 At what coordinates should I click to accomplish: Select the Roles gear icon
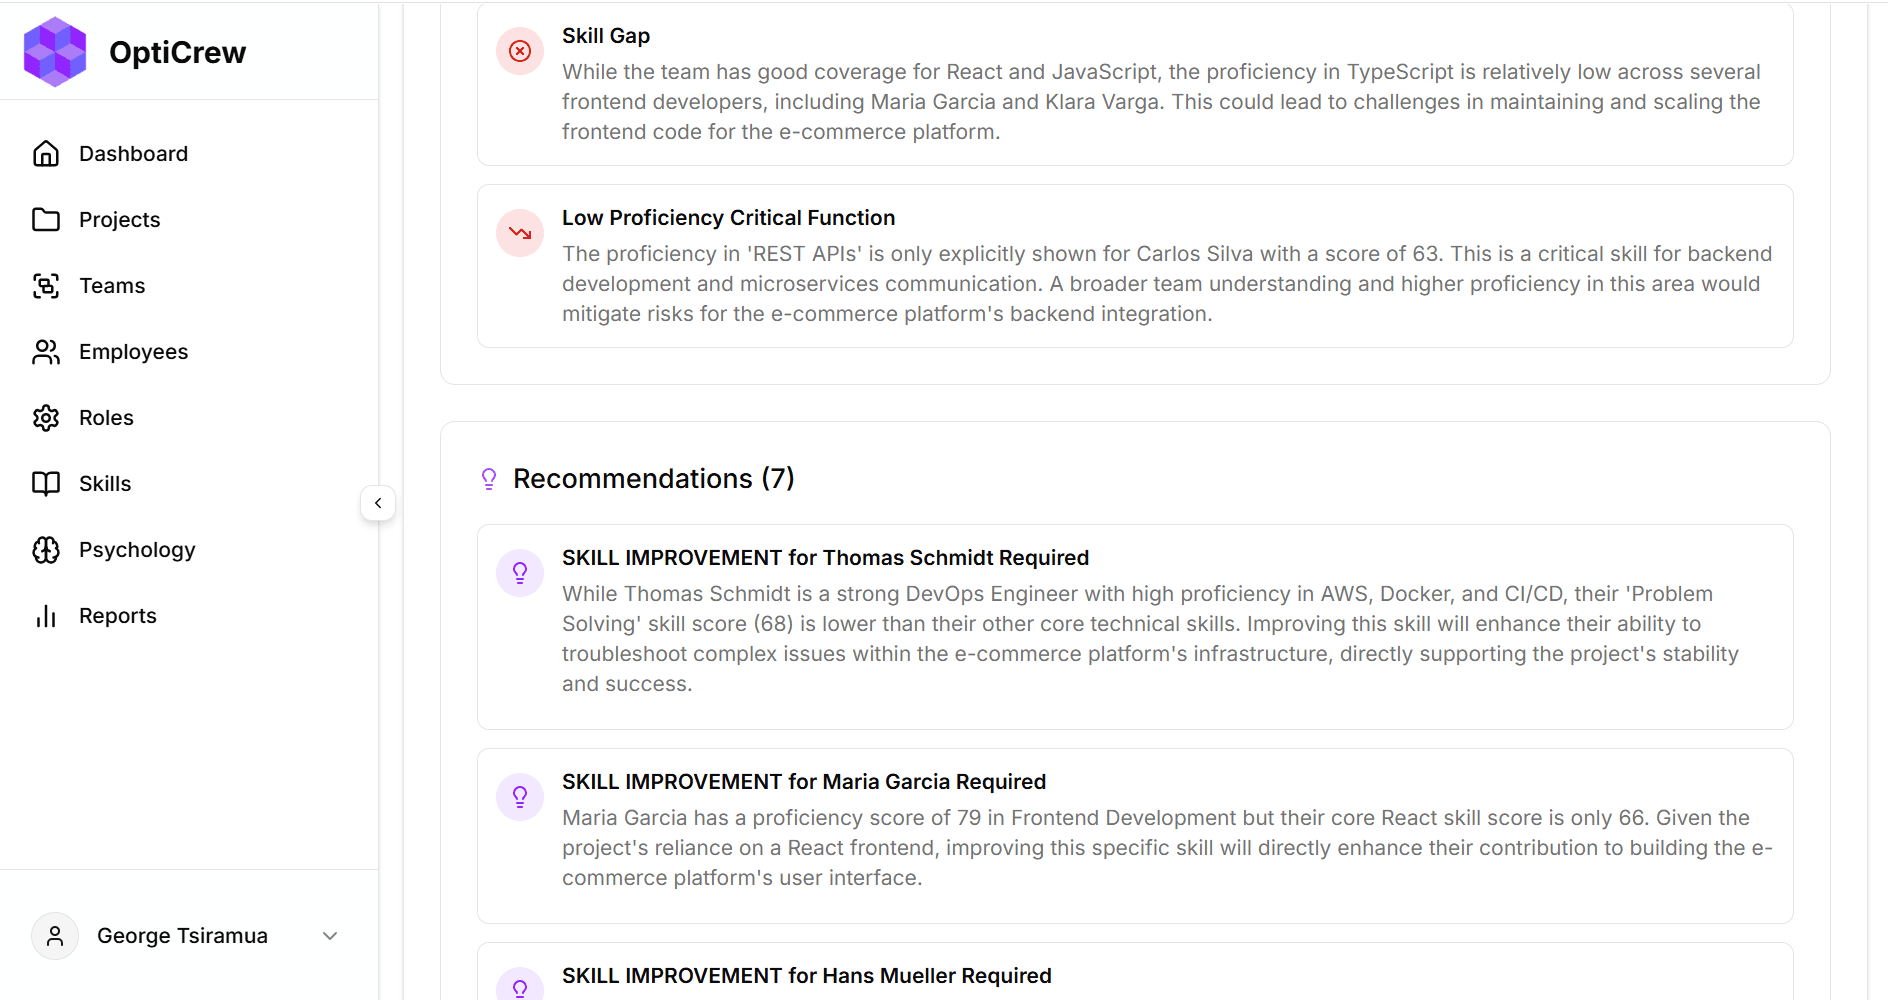click(46, 417)
